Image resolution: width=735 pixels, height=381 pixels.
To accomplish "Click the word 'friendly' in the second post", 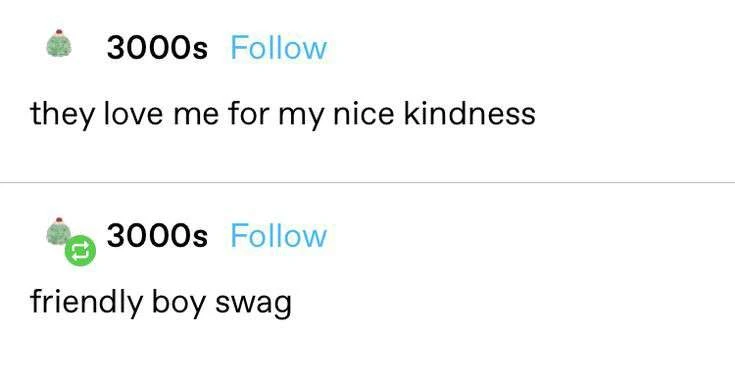I will (86, 302).
